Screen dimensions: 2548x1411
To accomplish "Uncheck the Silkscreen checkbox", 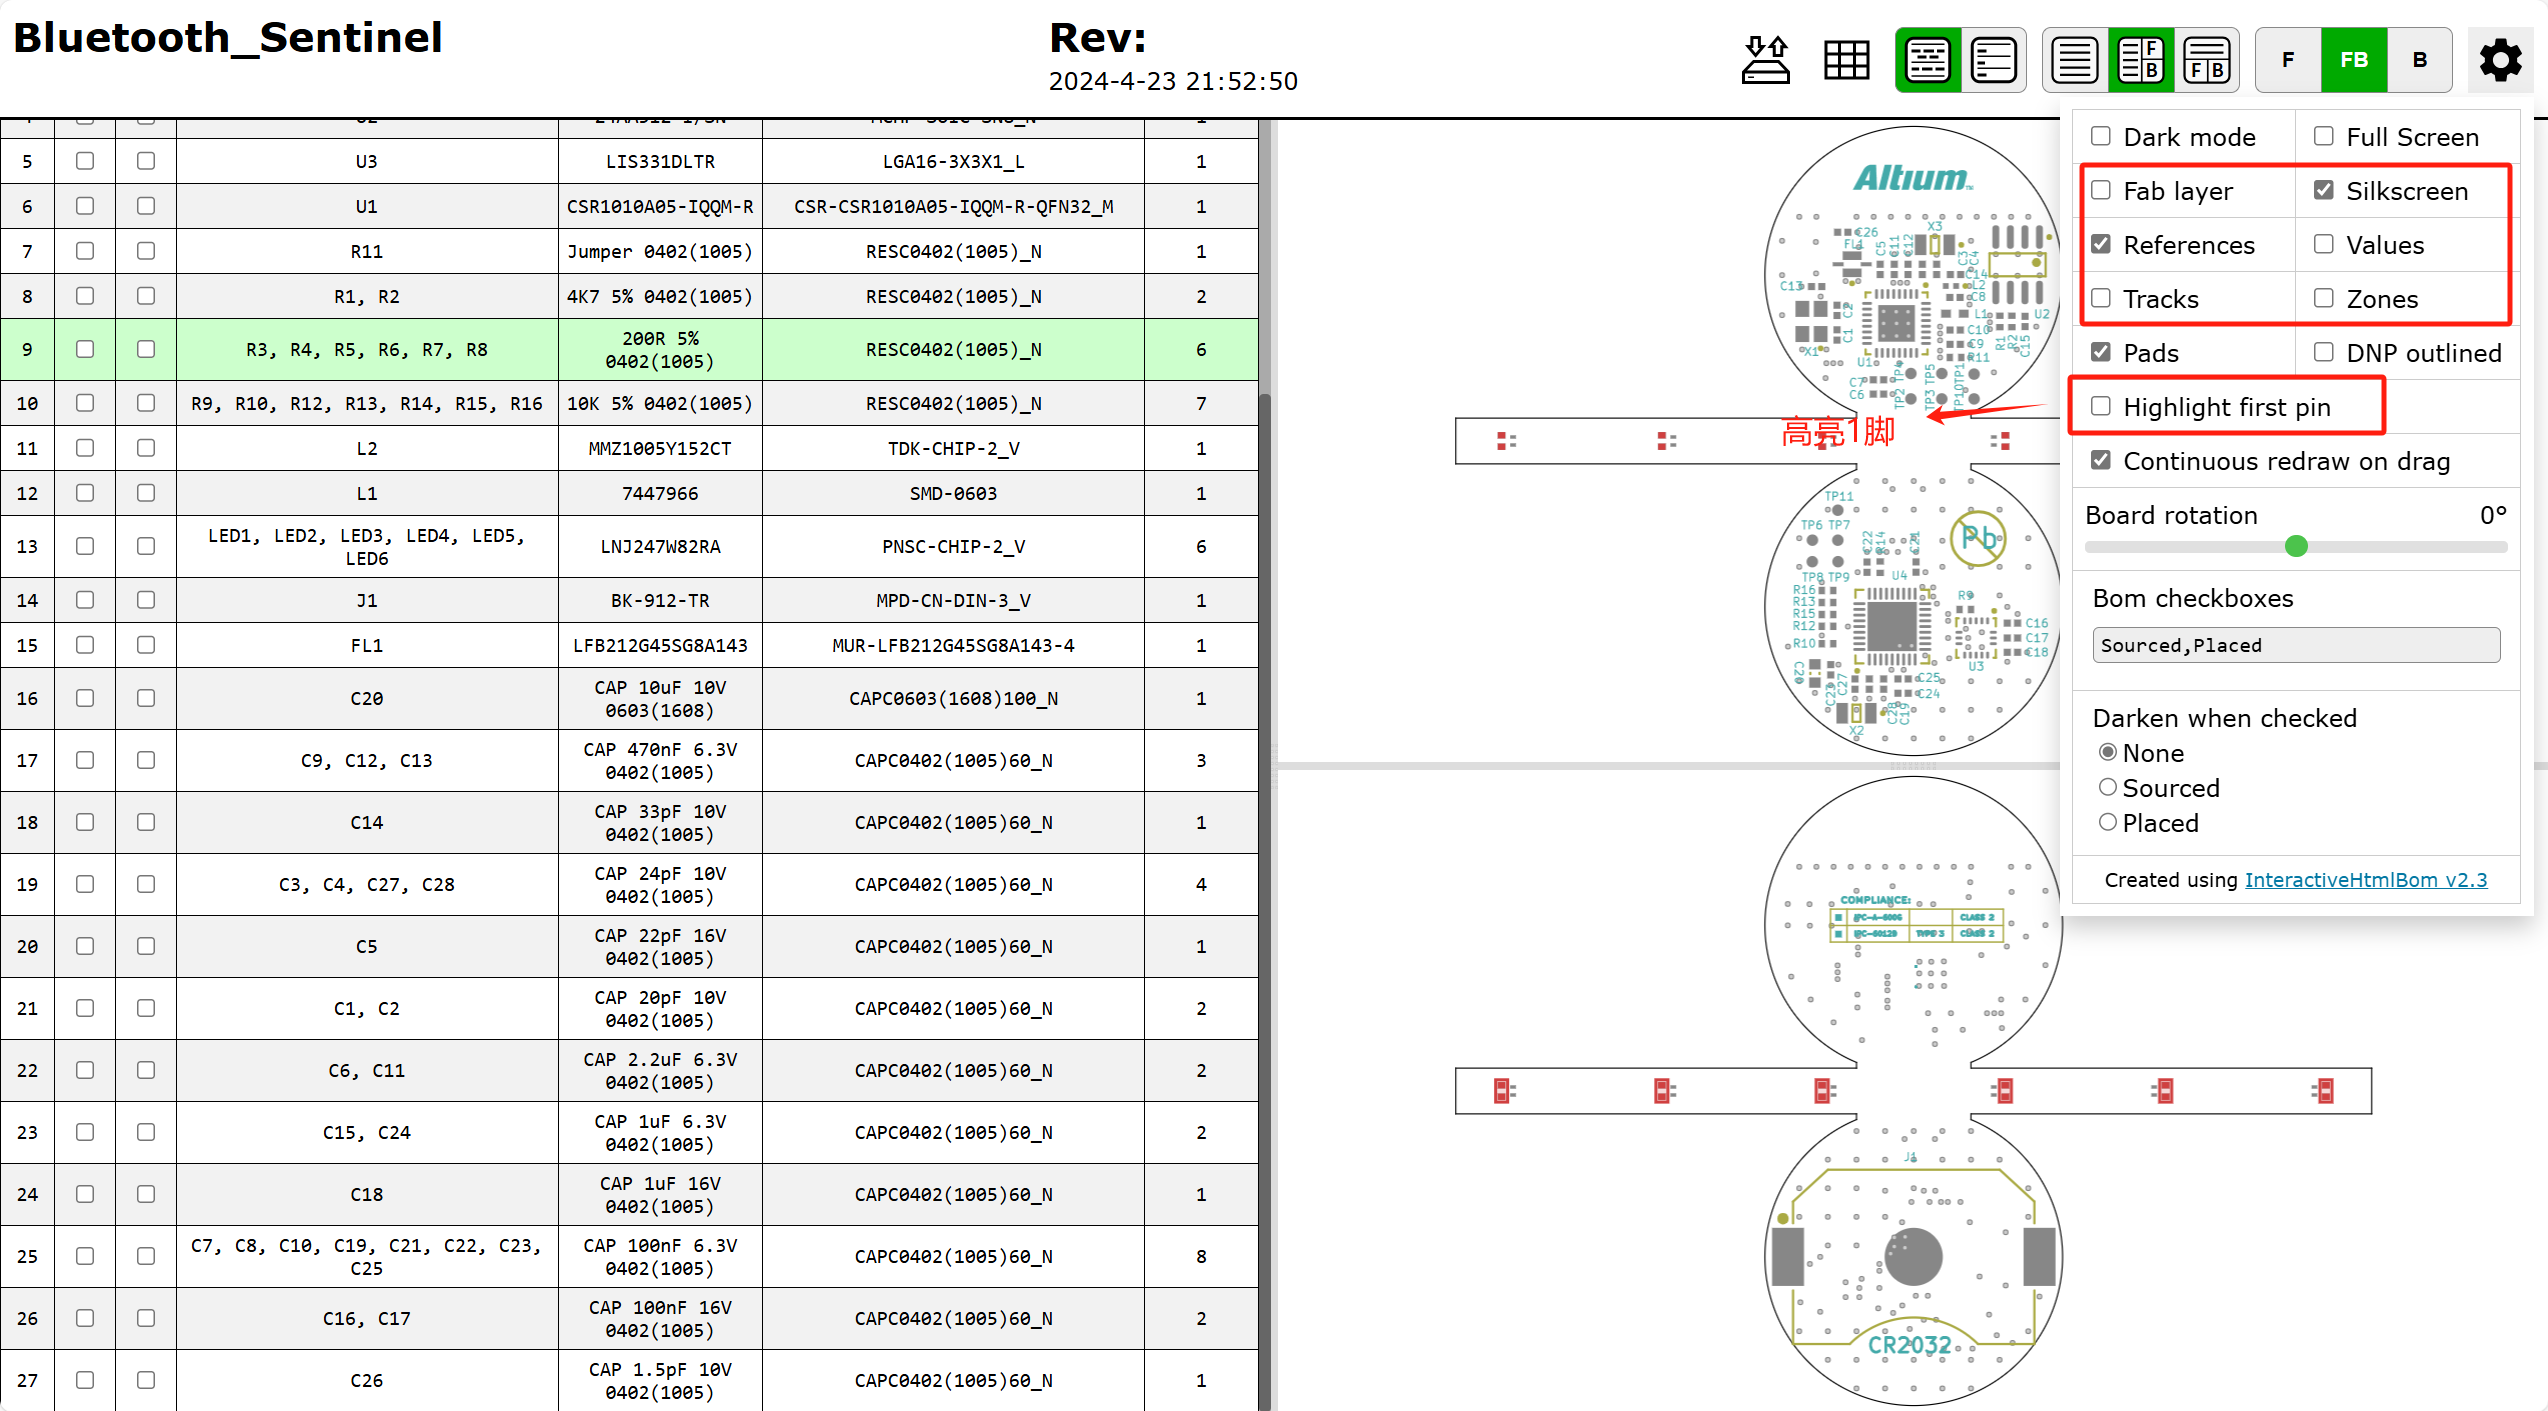I will coord(2324,190).
